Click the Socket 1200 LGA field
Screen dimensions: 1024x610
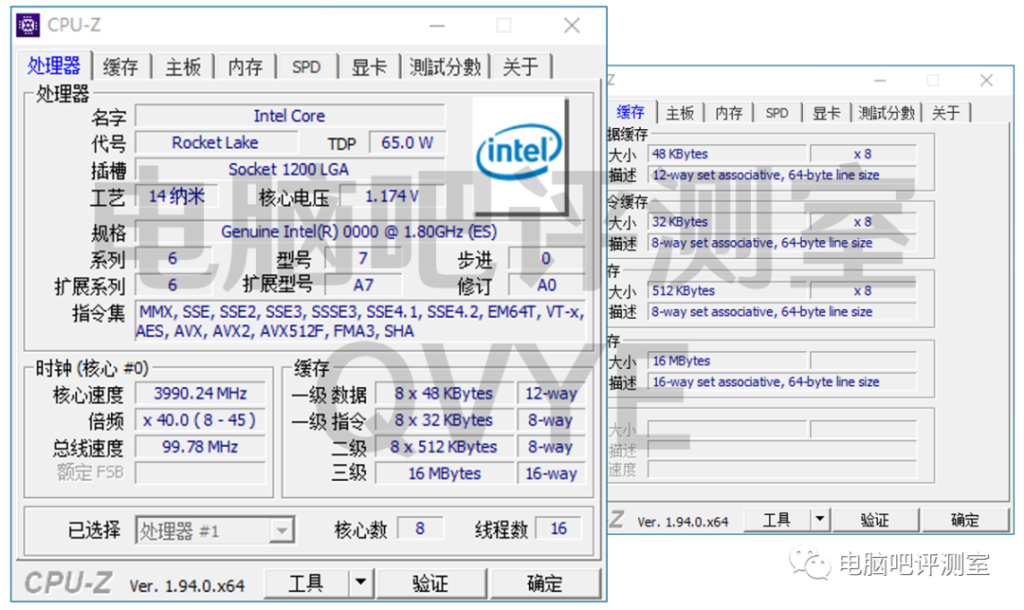pos(290,169)
